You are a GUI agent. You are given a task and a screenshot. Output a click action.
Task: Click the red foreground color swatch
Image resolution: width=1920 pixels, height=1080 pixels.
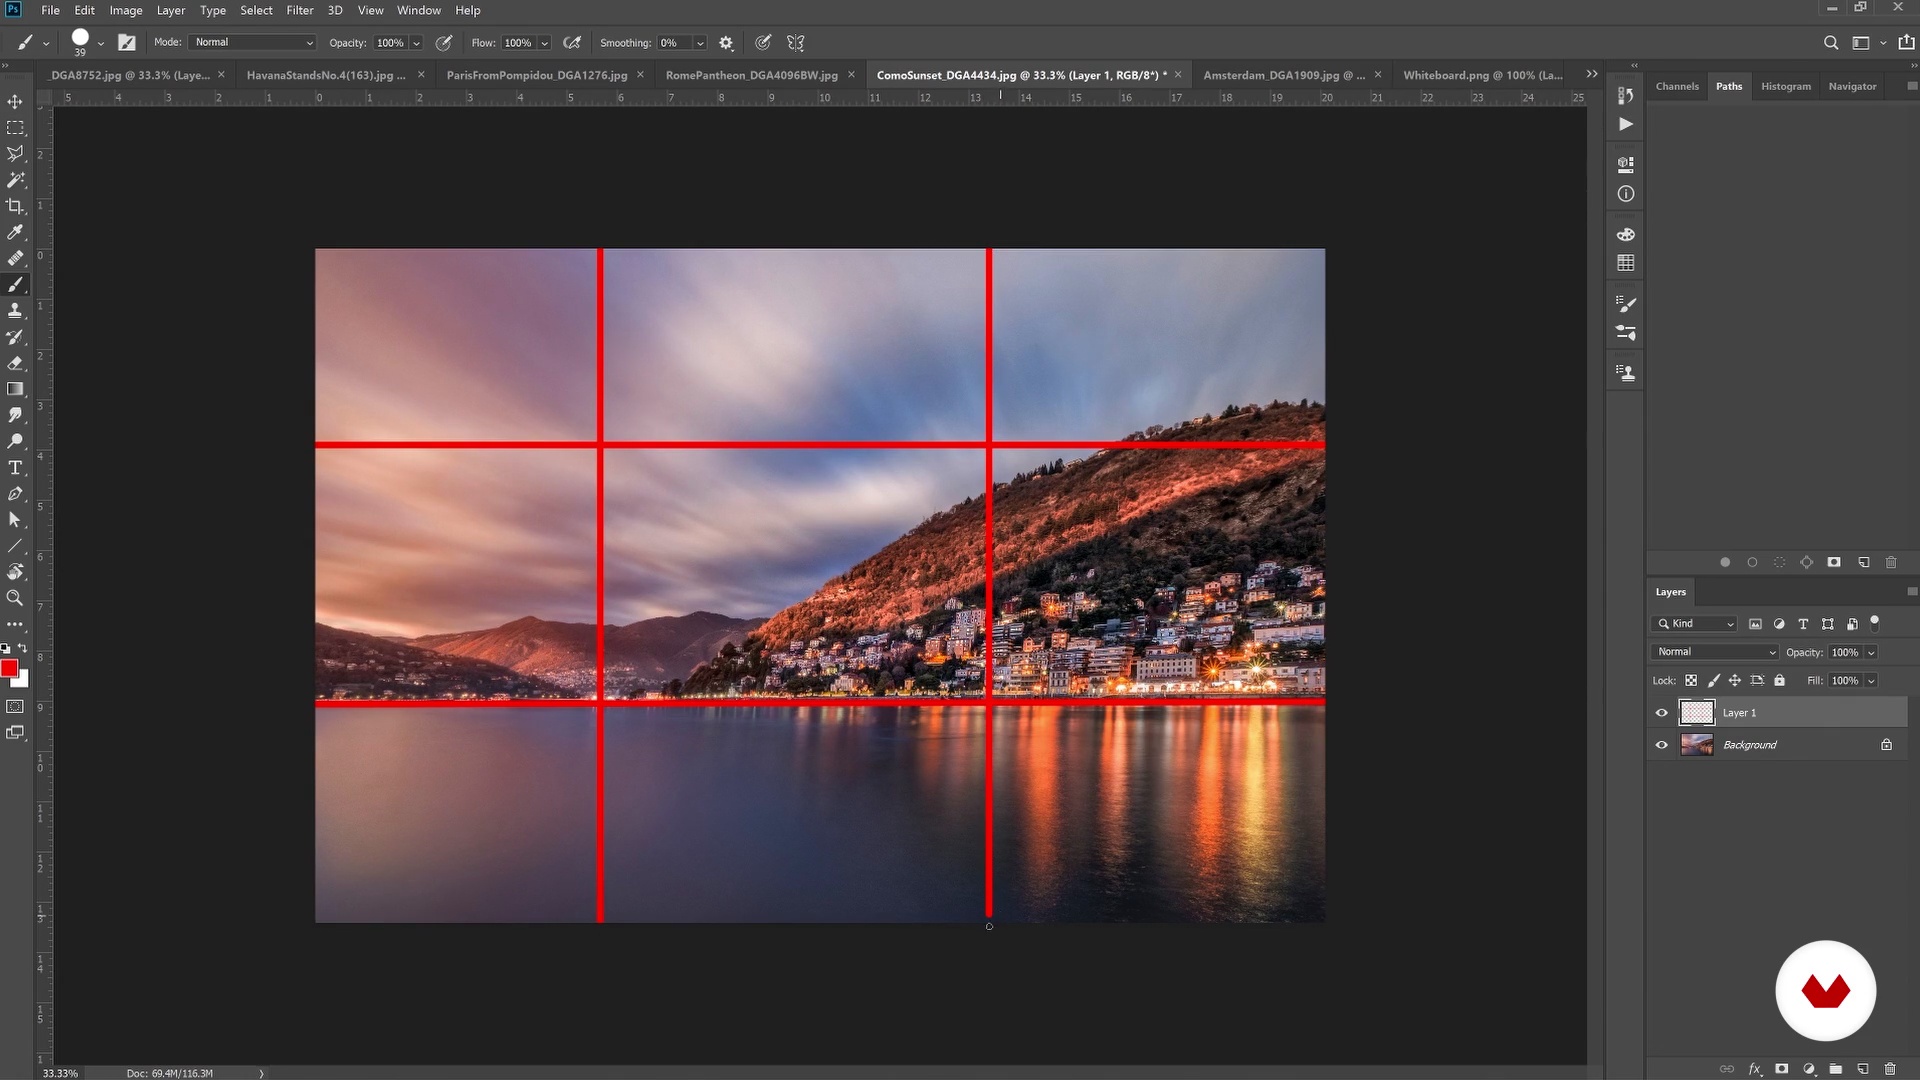click(9, 668)
